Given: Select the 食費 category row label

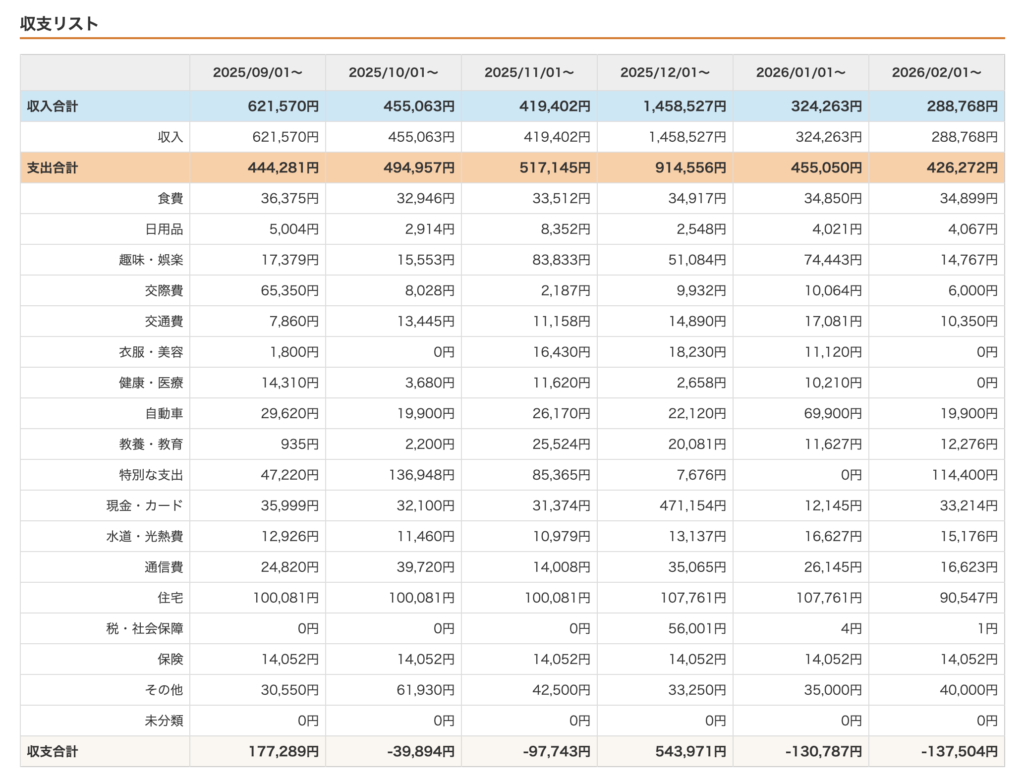Looking at the screenshot, I should pos(170,199).
